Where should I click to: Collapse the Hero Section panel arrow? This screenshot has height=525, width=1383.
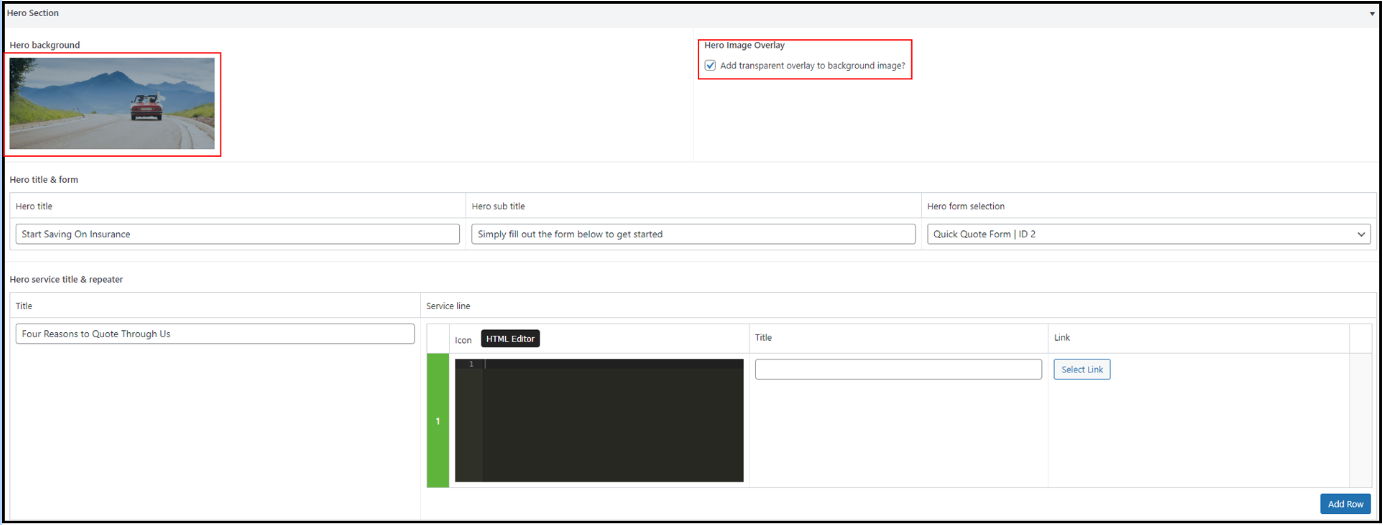(x=1373, y=14)
